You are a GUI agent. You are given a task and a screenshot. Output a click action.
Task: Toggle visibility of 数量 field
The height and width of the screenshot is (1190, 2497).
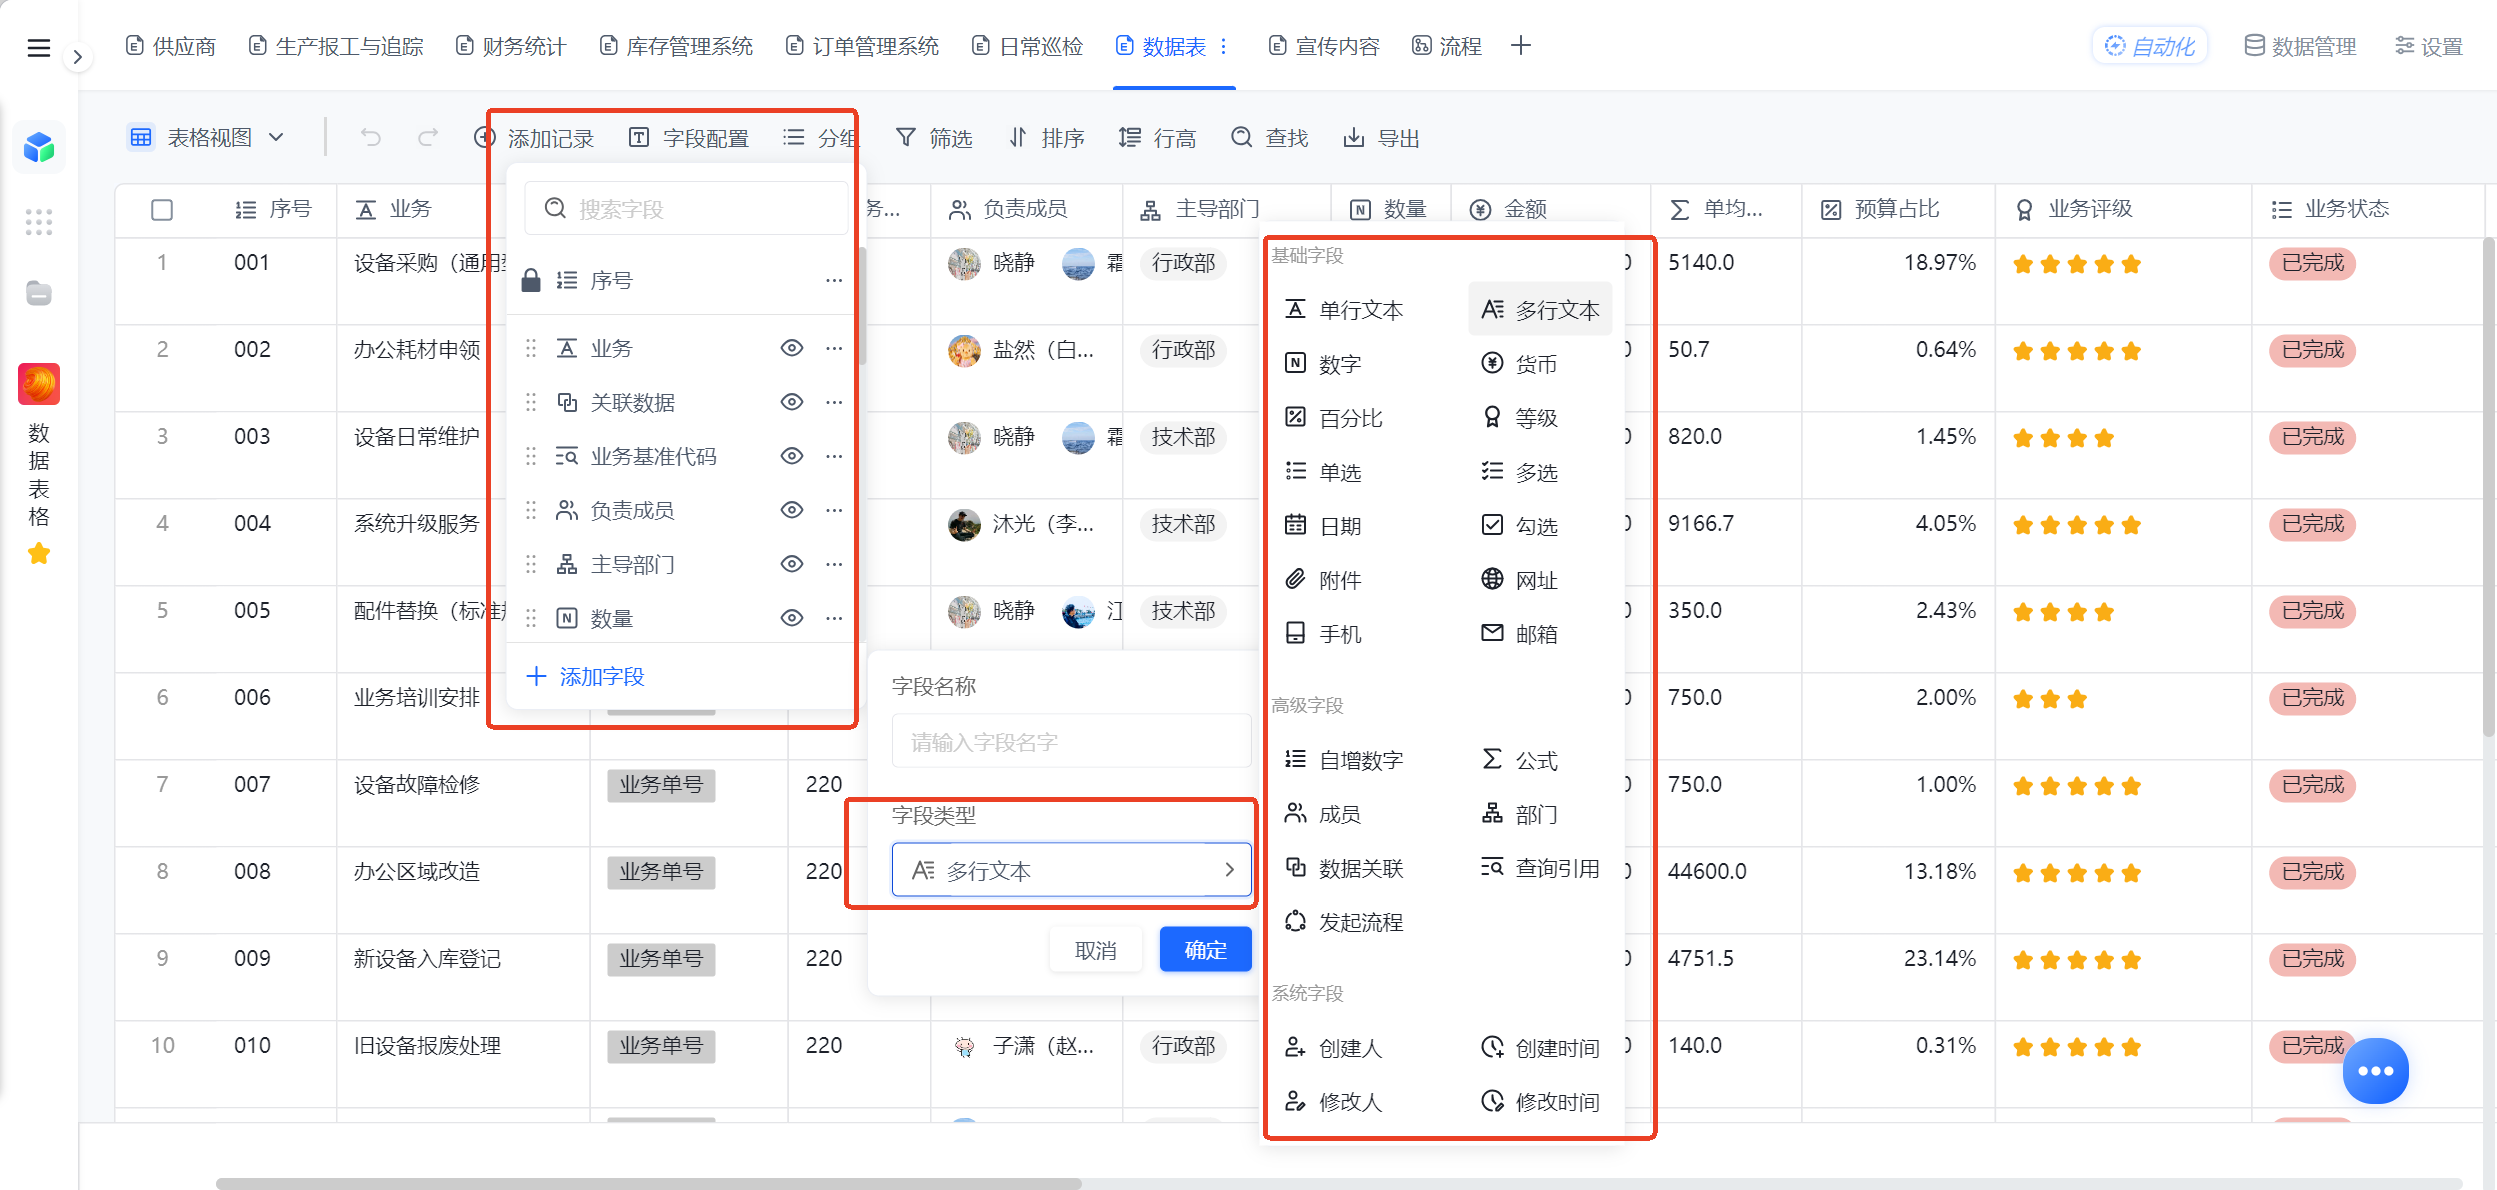792,618
